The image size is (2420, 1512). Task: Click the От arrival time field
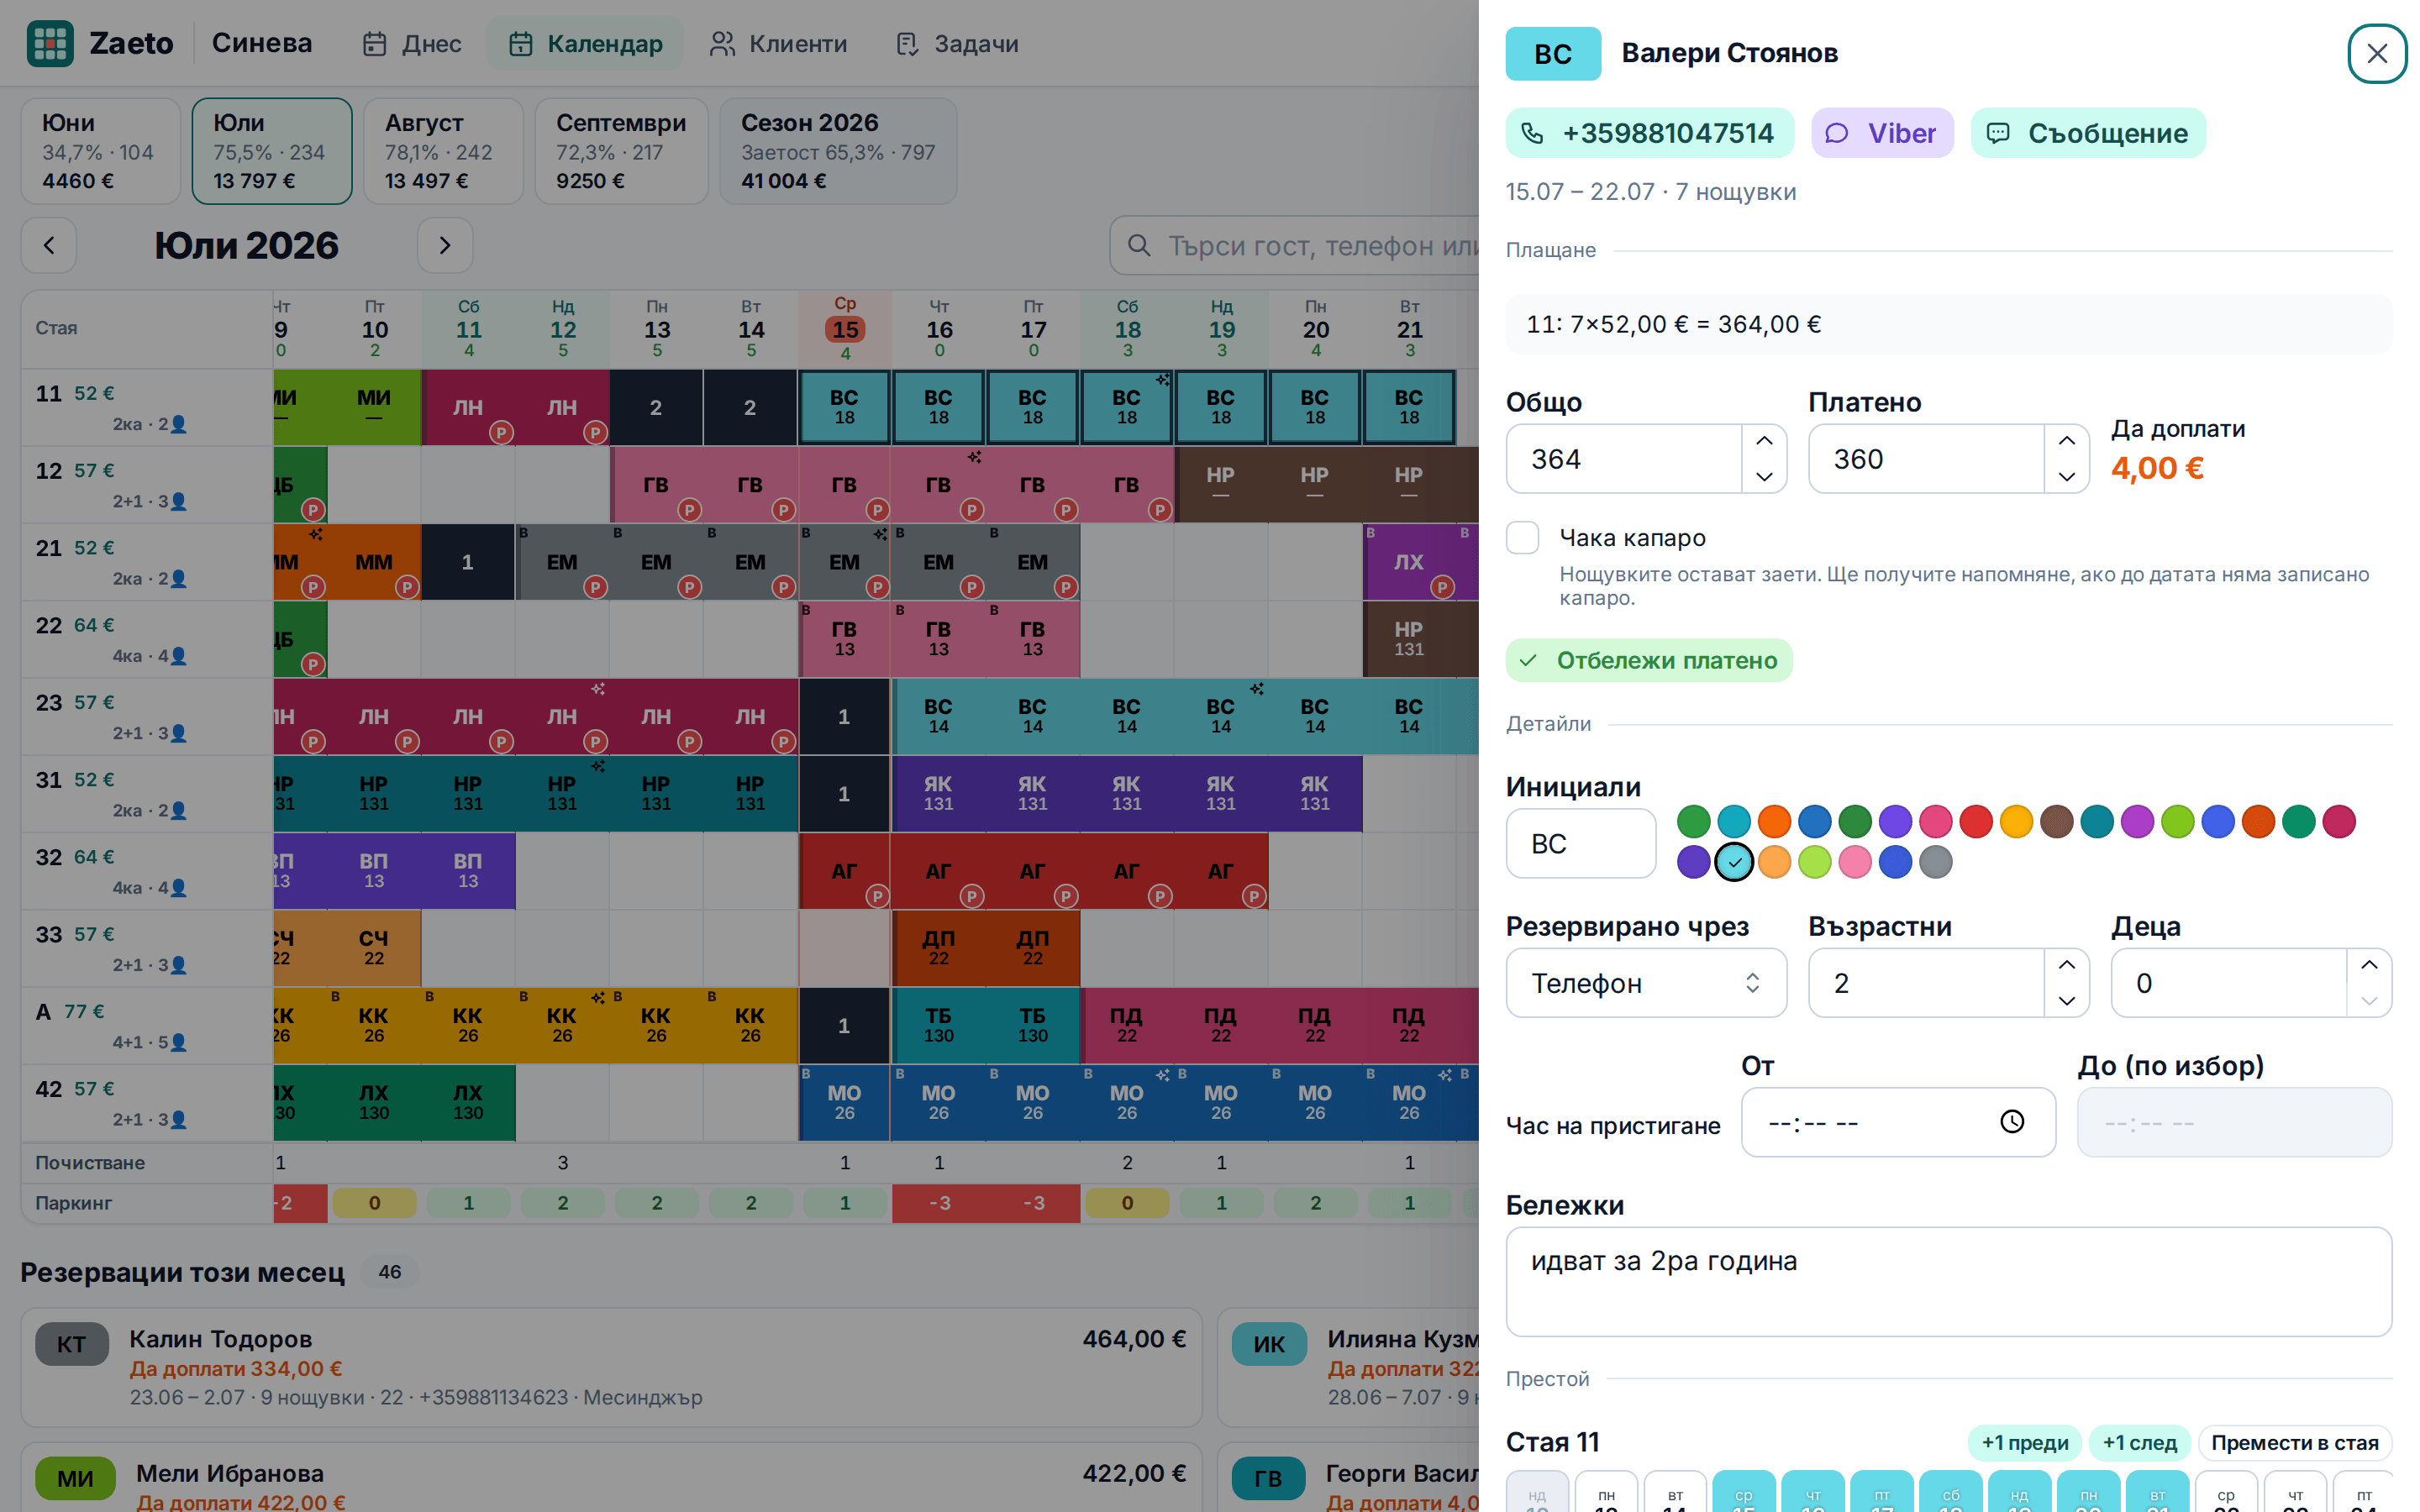click(1898, 1122)
